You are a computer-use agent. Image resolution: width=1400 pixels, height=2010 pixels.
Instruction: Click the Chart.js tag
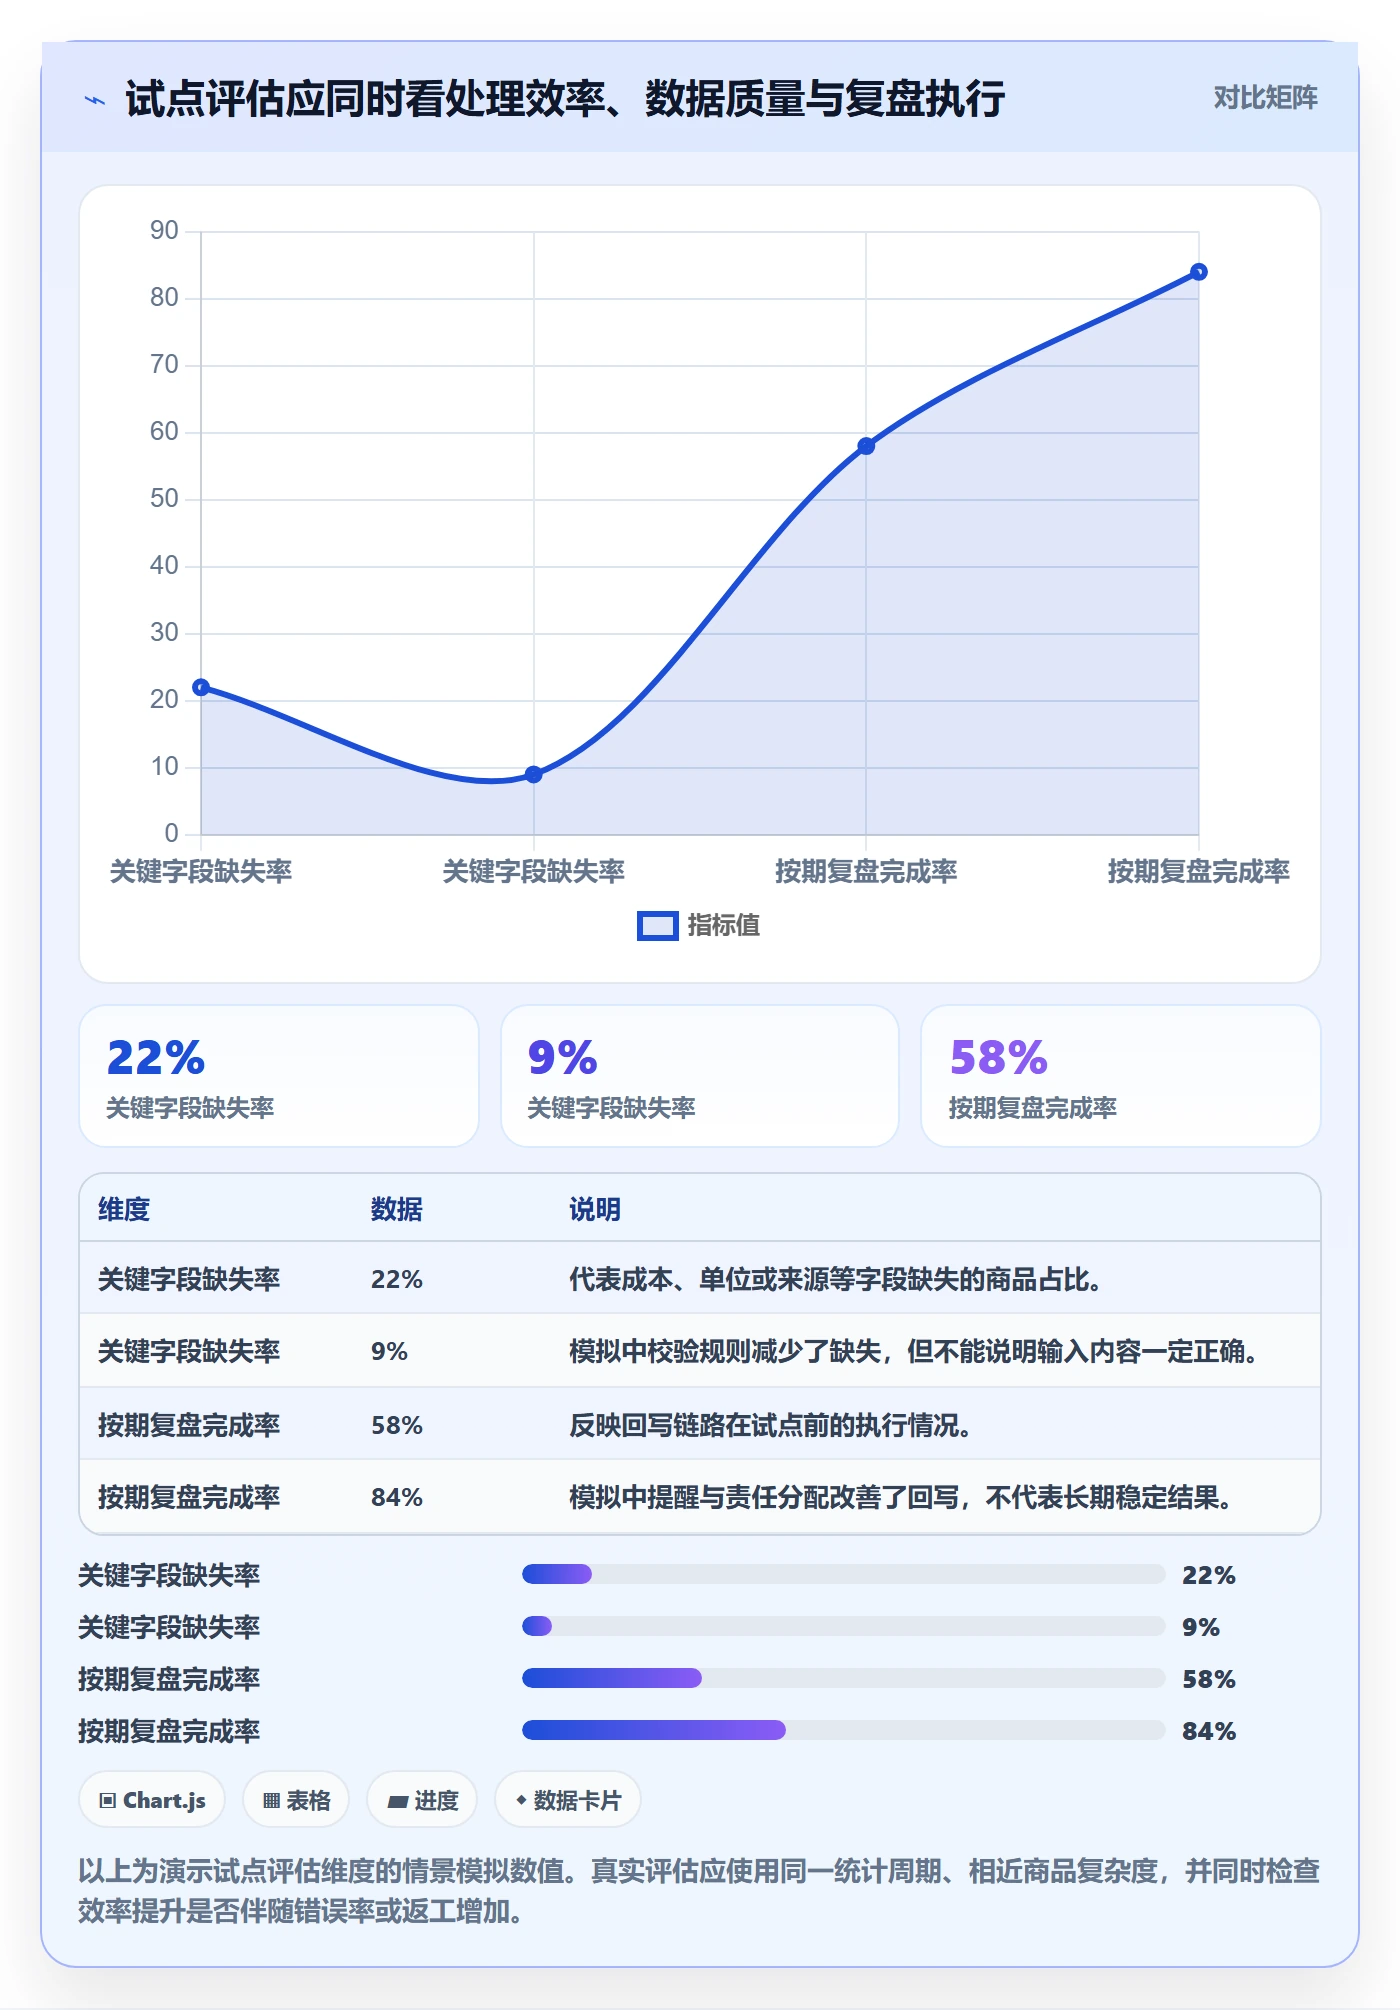click(152, 1800)
